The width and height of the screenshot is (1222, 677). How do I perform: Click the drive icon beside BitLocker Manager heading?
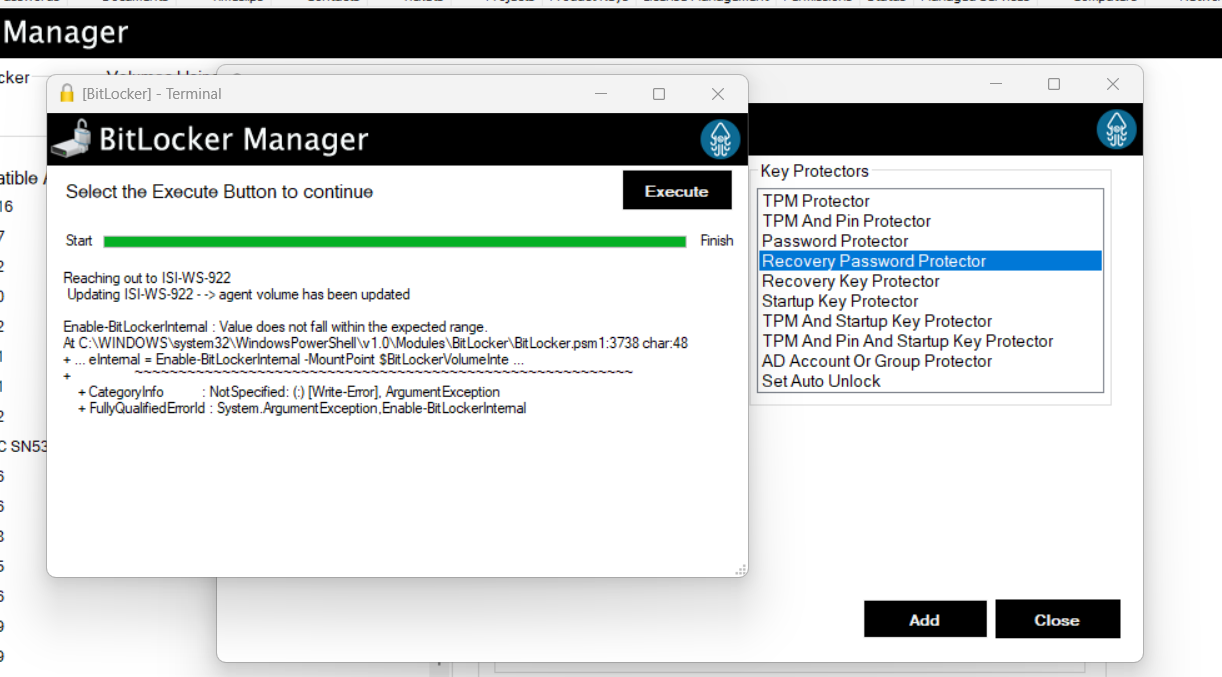tap(72, 138)
